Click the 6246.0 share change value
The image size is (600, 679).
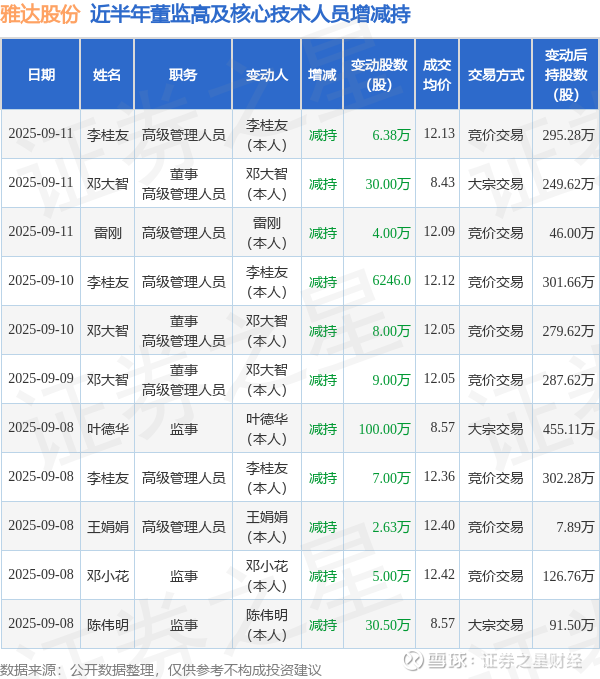tap(391, 280)
